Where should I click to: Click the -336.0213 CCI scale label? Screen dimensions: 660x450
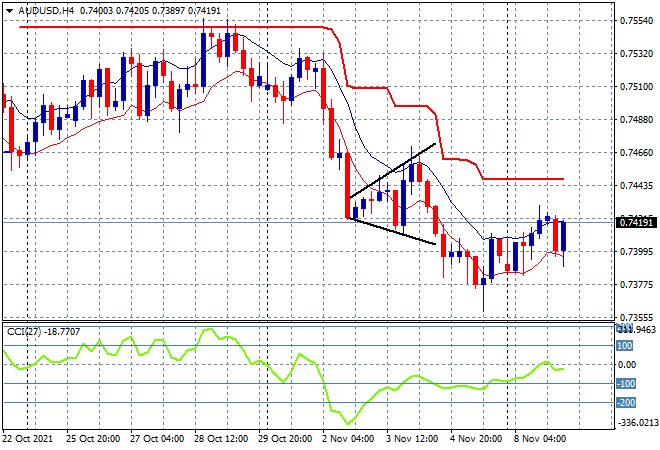[x=637, y=422]
